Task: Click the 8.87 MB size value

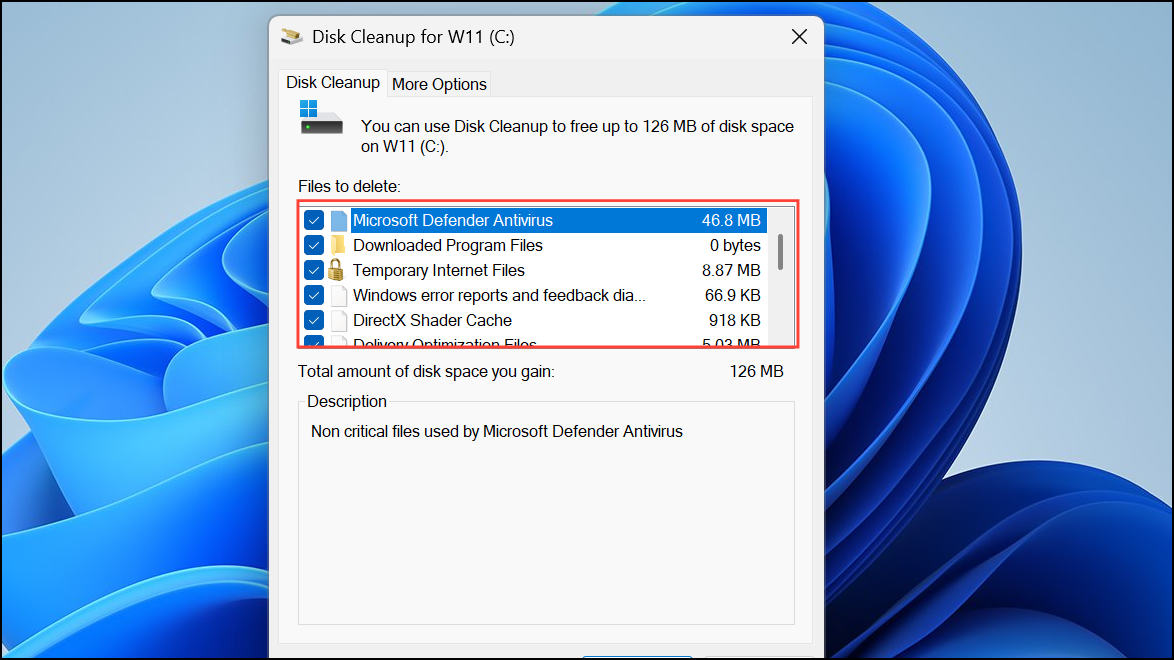Action: (731, 270)
